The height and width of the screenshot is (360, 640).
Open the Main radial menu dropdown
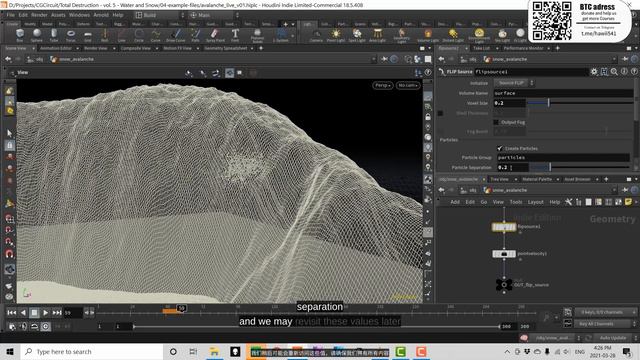(x=213, y=15)
